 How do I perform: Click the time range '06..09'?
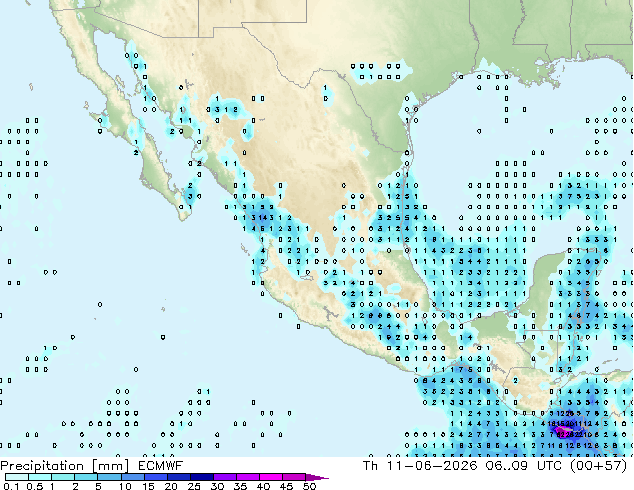click(506, 466)
